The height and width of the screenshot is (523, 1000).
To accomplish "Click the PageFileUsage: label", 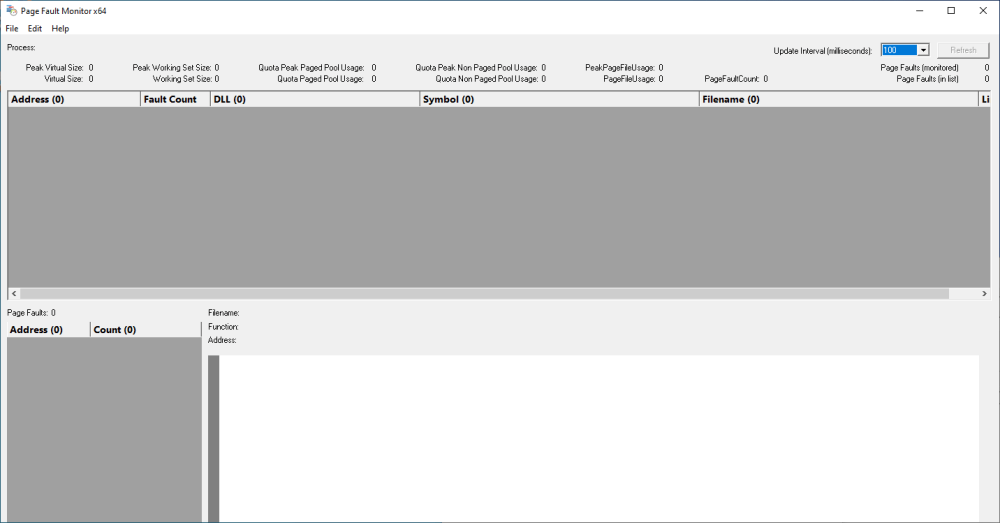I will (x=629, y=79).
